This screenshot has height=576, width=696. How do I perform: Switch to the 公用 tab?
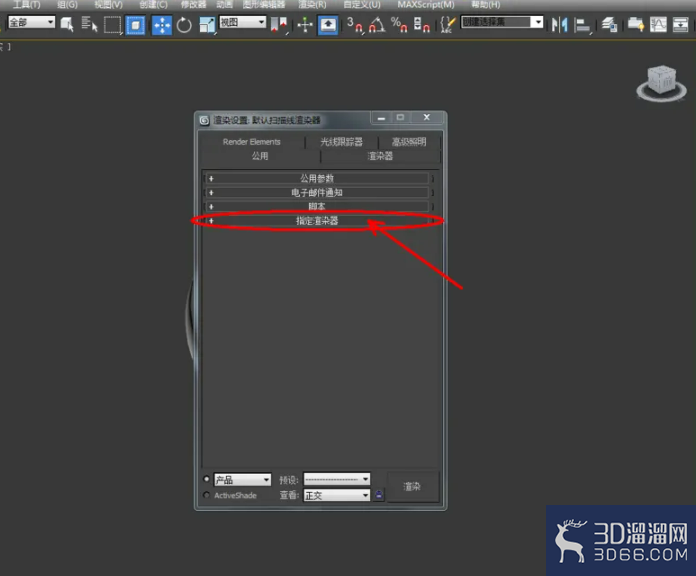pyautogui.click(x=260, y=156)
